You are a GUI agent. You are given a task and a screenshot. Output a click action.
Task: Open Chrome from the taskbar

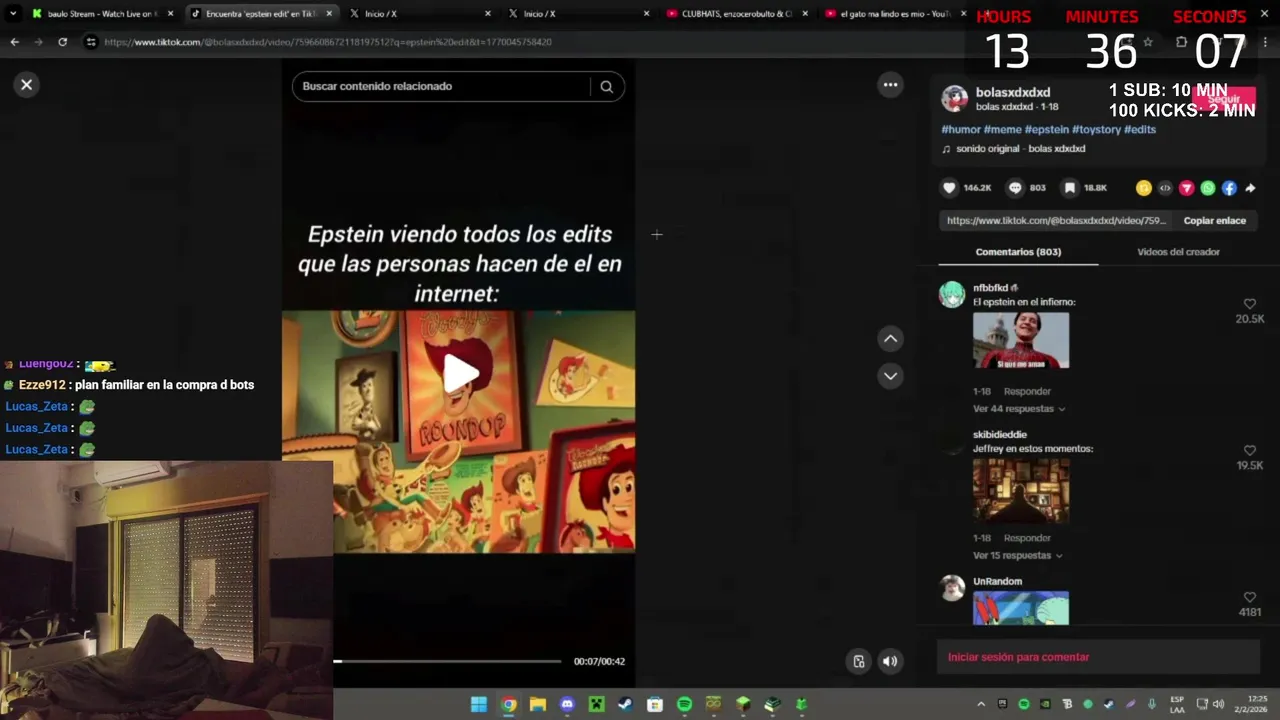coord(508,704)
